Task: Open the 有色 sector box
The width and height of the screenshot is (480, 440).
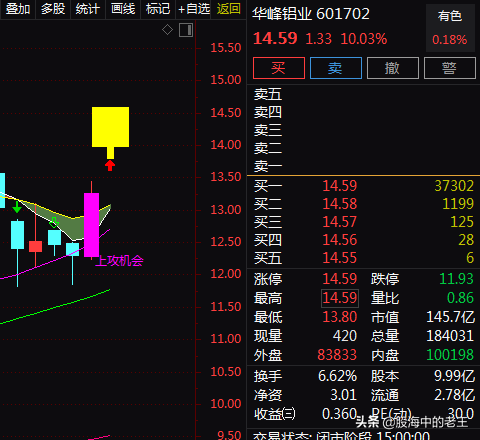Action: tap(450, 28)
